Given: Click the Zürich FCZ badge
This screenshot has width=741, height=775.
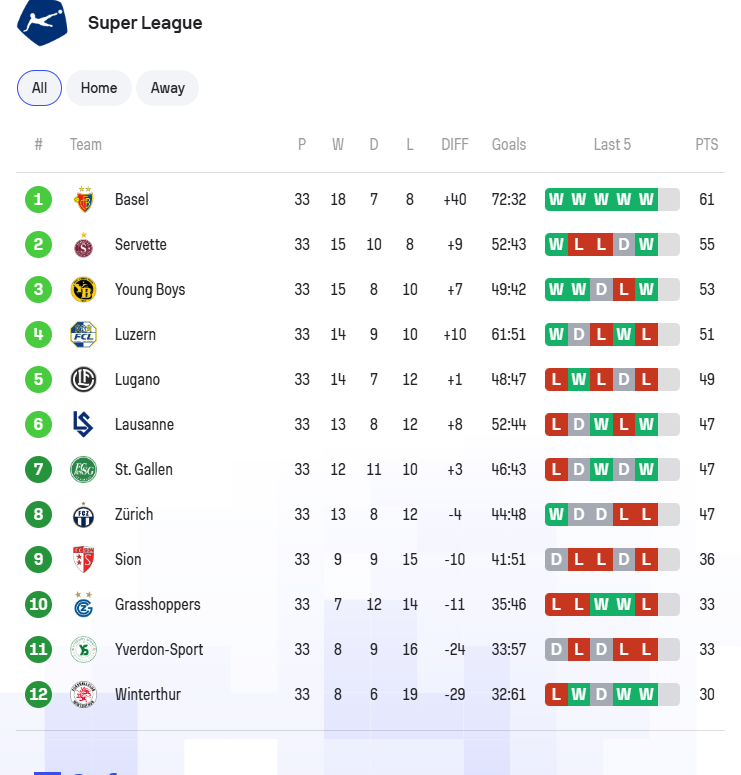Looking at the screenshot, I should click(84, 515).
